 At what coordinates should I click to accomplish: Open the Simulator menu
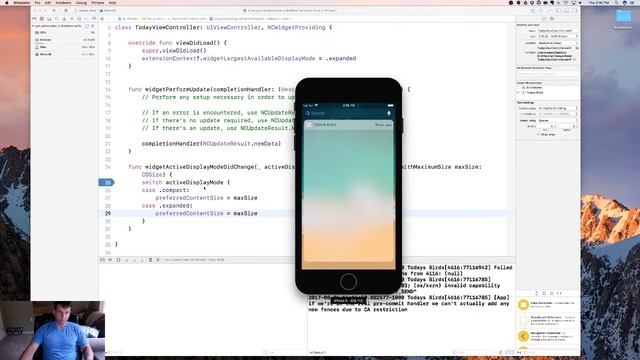point(22,2)
